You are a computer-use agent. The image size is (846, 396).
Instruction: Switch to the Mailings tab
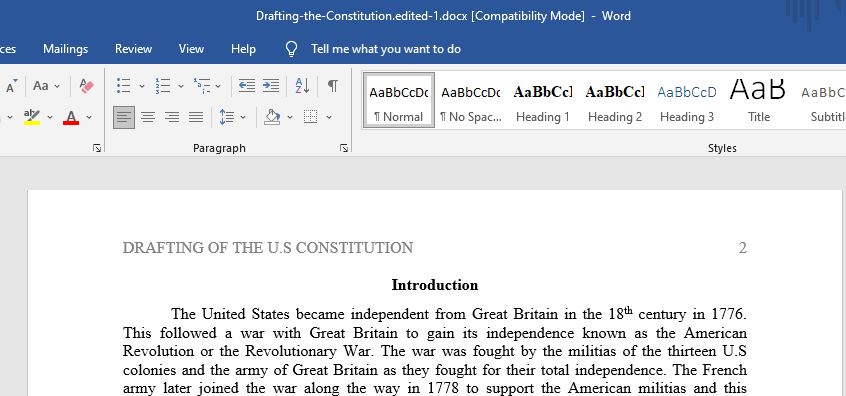point(65,49)
